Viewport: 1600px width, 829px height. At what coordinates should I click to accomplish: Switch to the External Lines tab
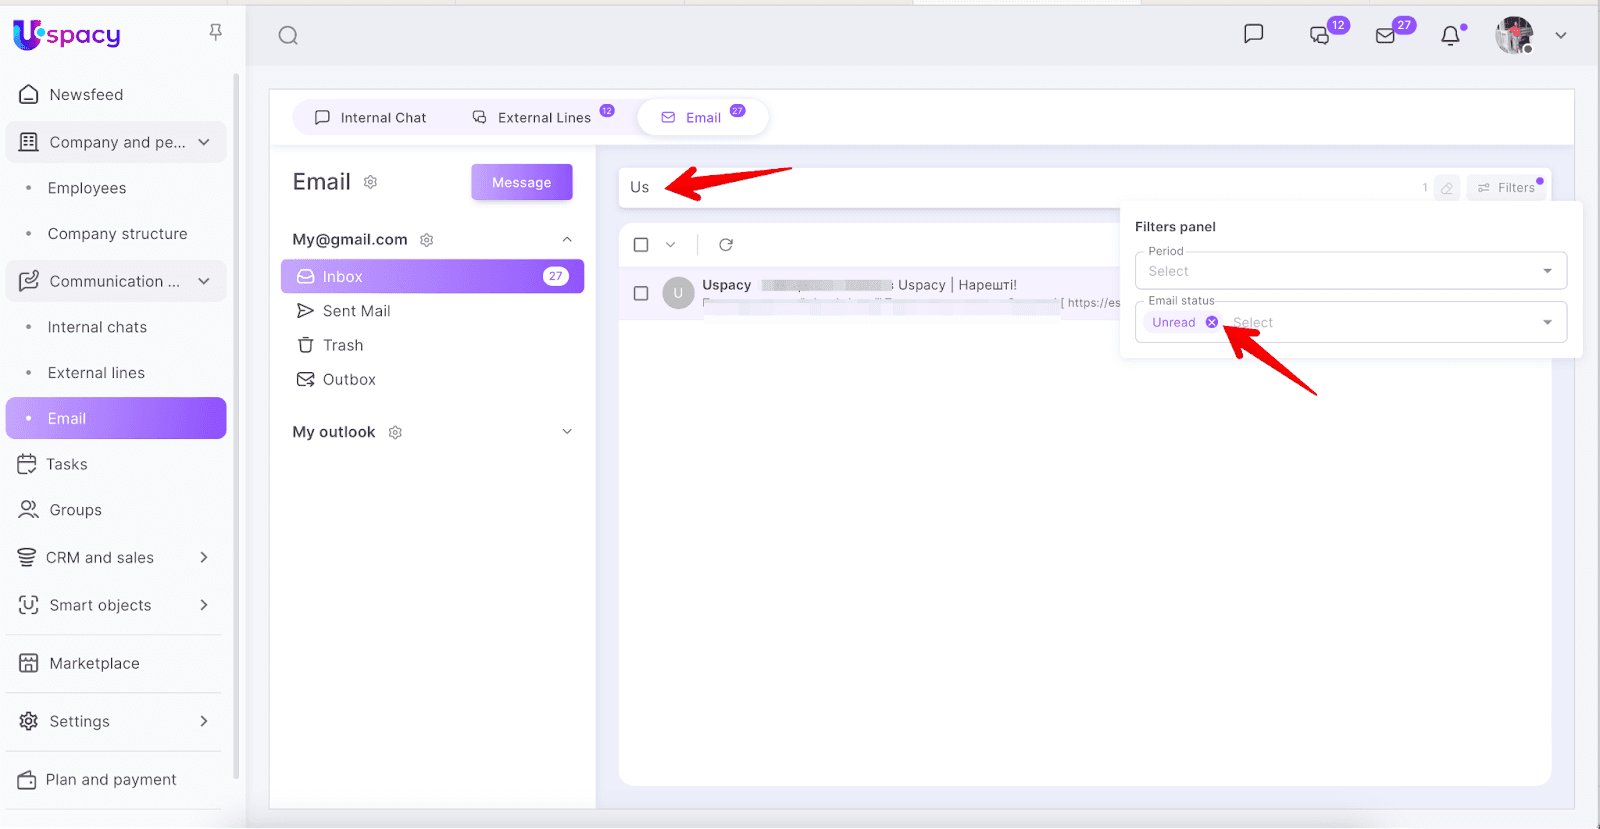[x=533, y=117]
